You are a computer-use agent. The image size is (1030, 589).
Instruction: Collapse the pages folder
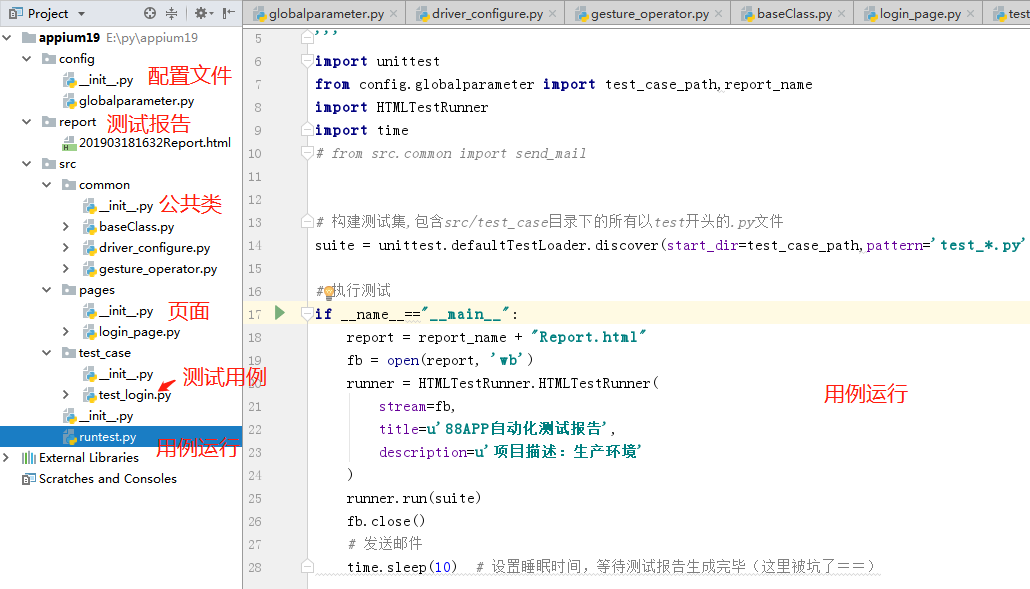click(47, 290)
